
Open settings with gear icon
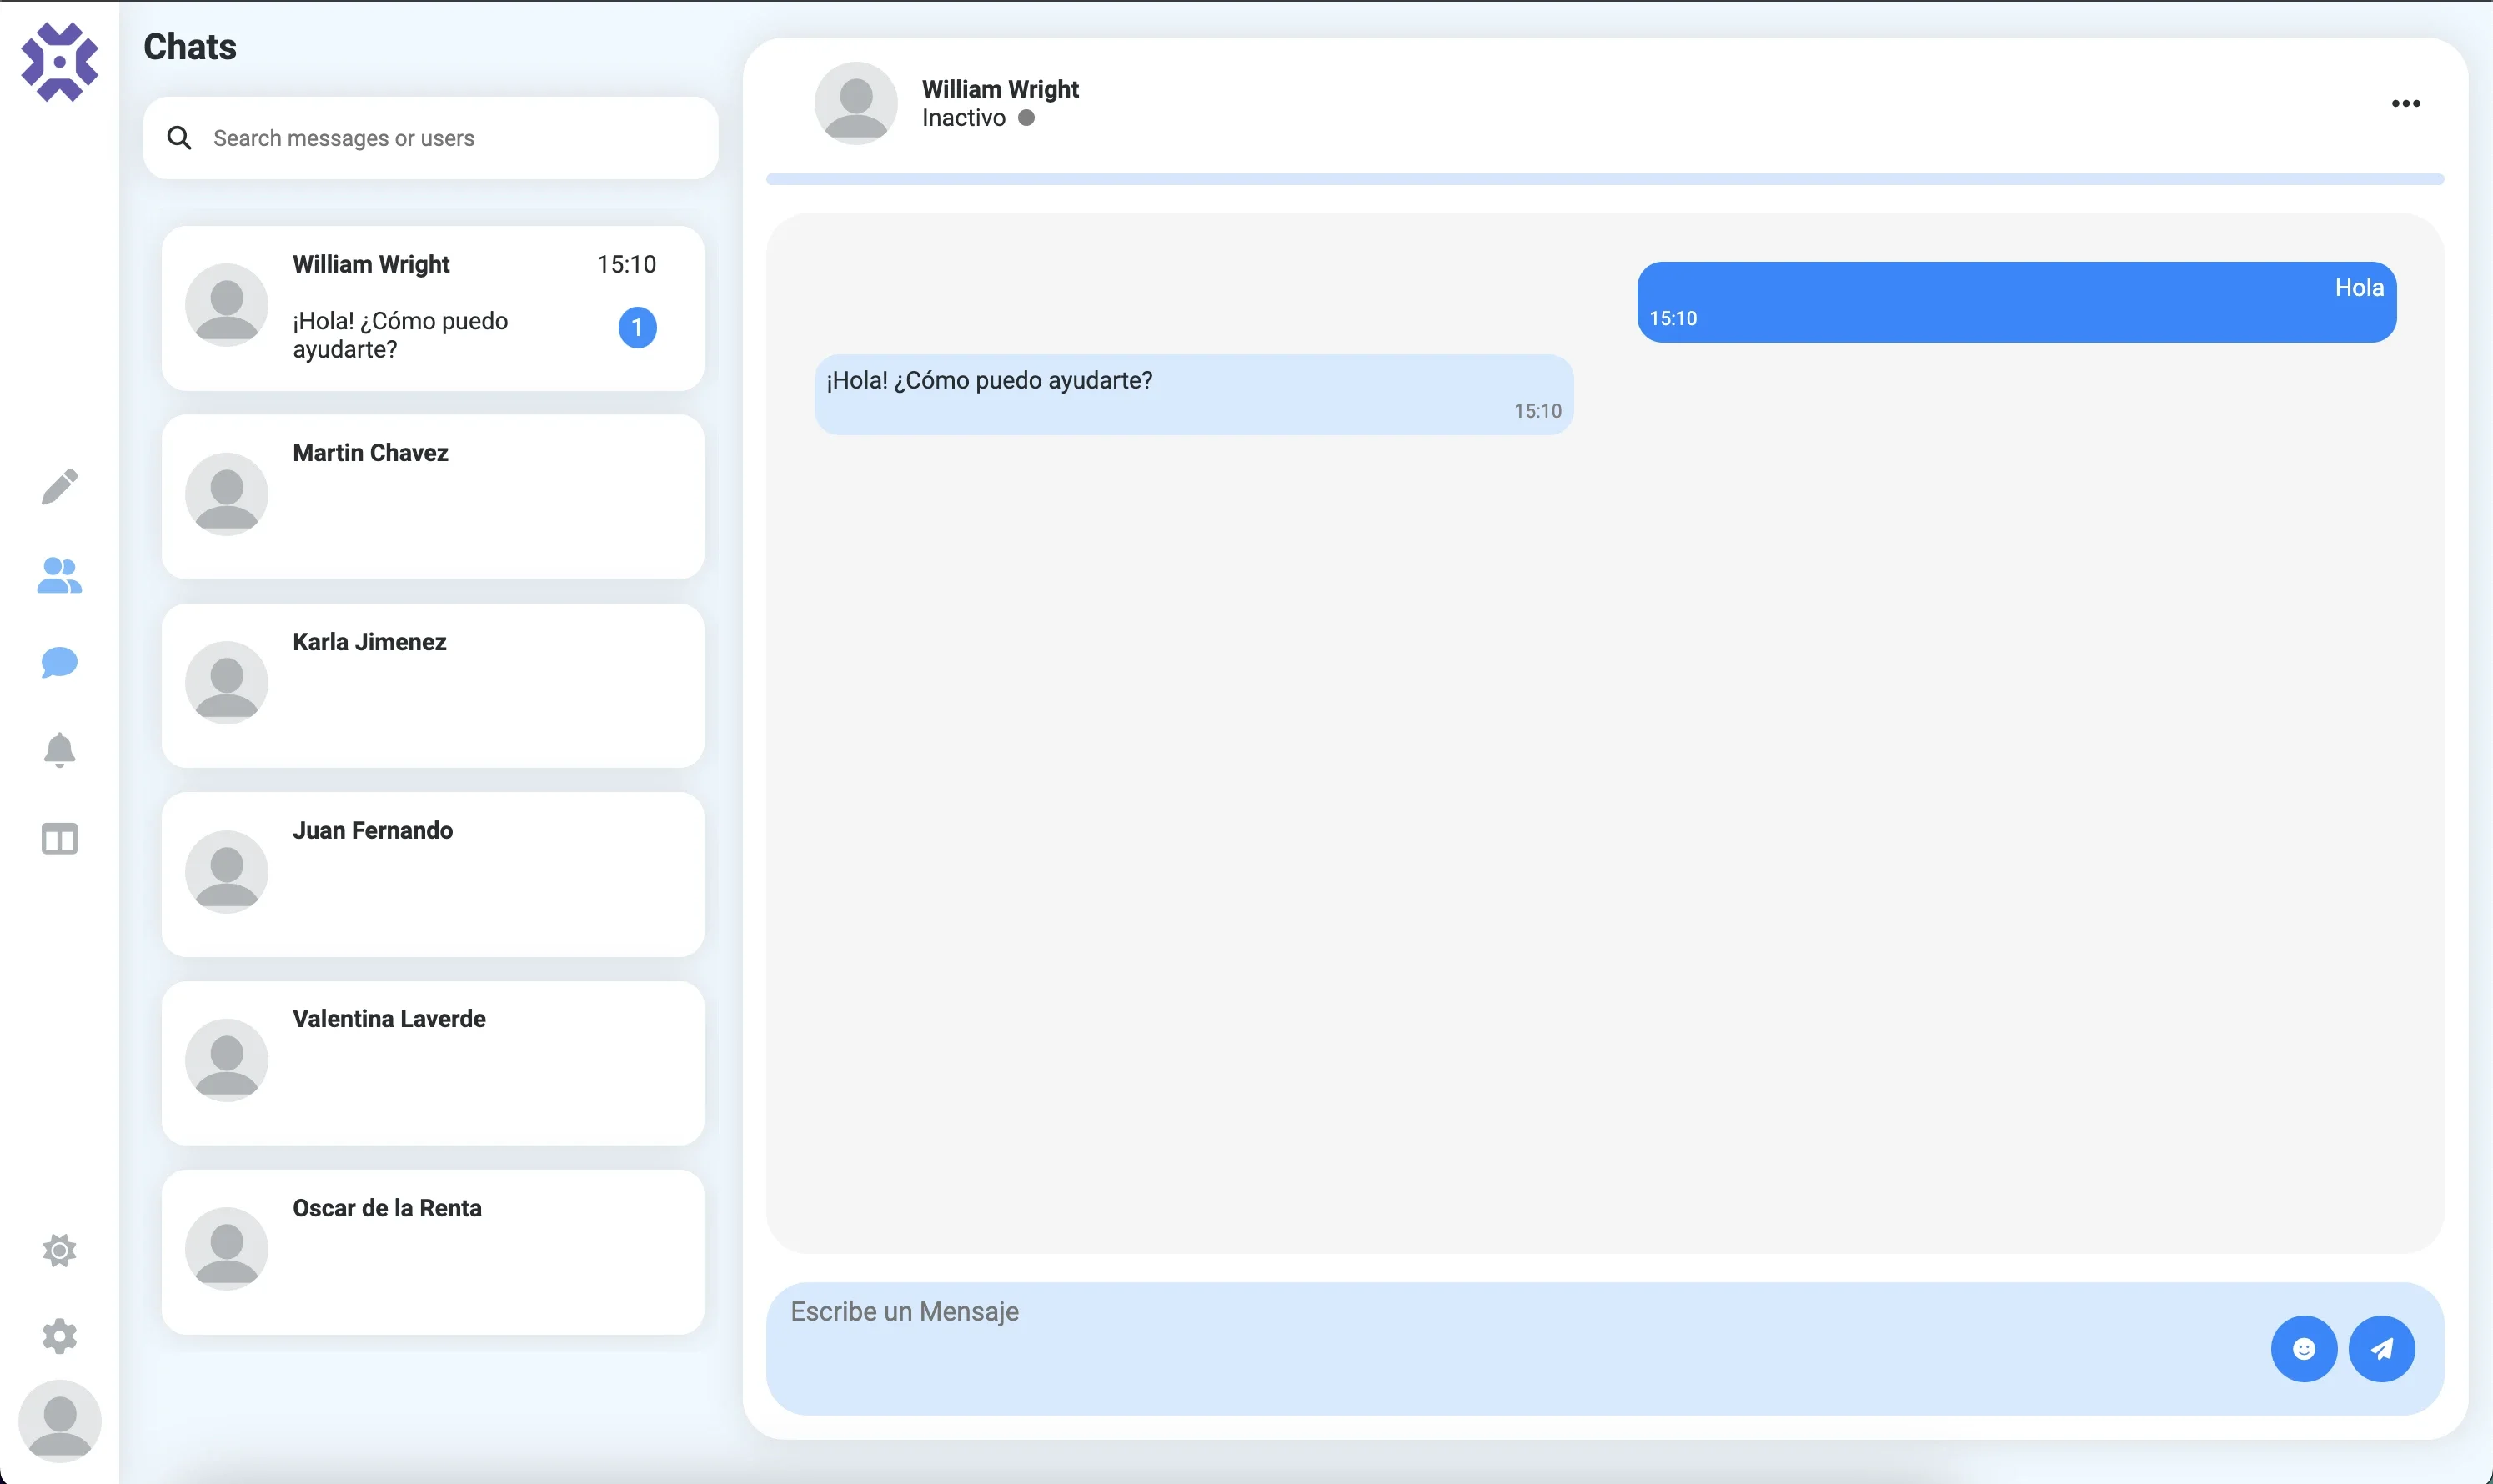tap(60, 1335)
